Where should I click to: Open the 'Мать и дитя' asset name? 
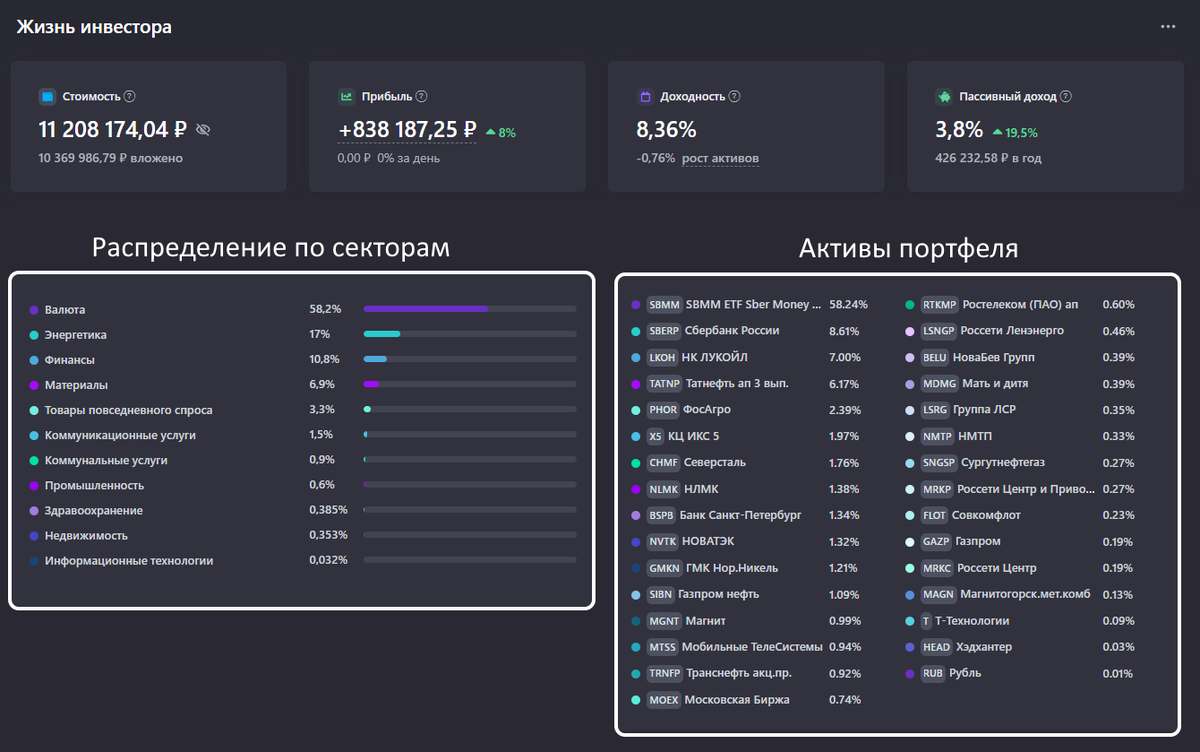coord(995,383)
